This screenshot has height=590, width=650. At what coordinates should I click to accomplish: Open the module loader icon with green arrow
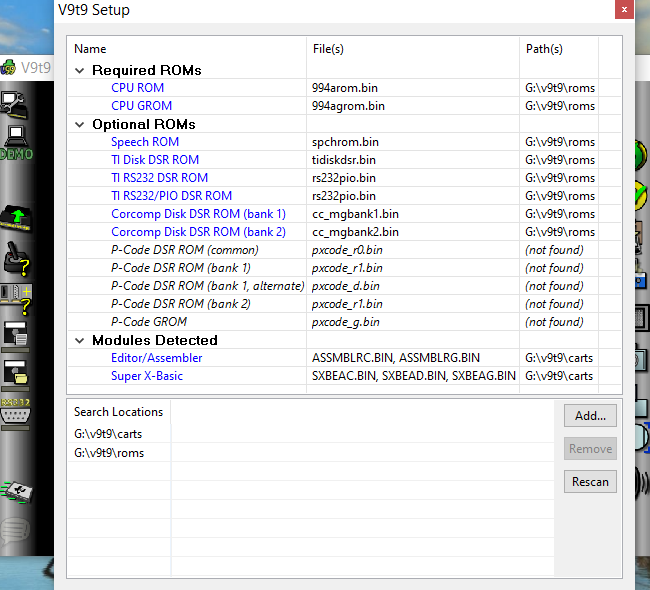(17, 218)
